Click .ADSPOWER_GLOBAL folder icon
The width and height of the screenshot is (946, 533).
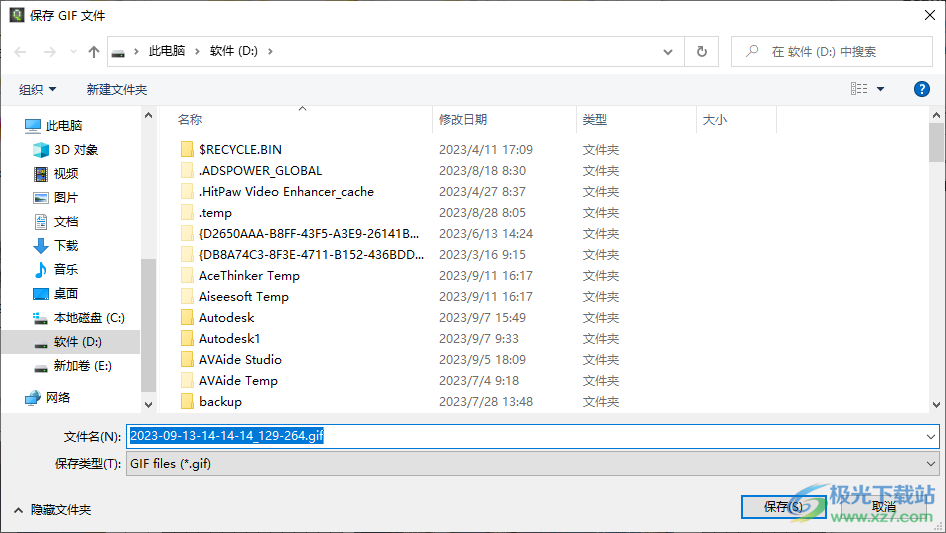tap(188, 170)
